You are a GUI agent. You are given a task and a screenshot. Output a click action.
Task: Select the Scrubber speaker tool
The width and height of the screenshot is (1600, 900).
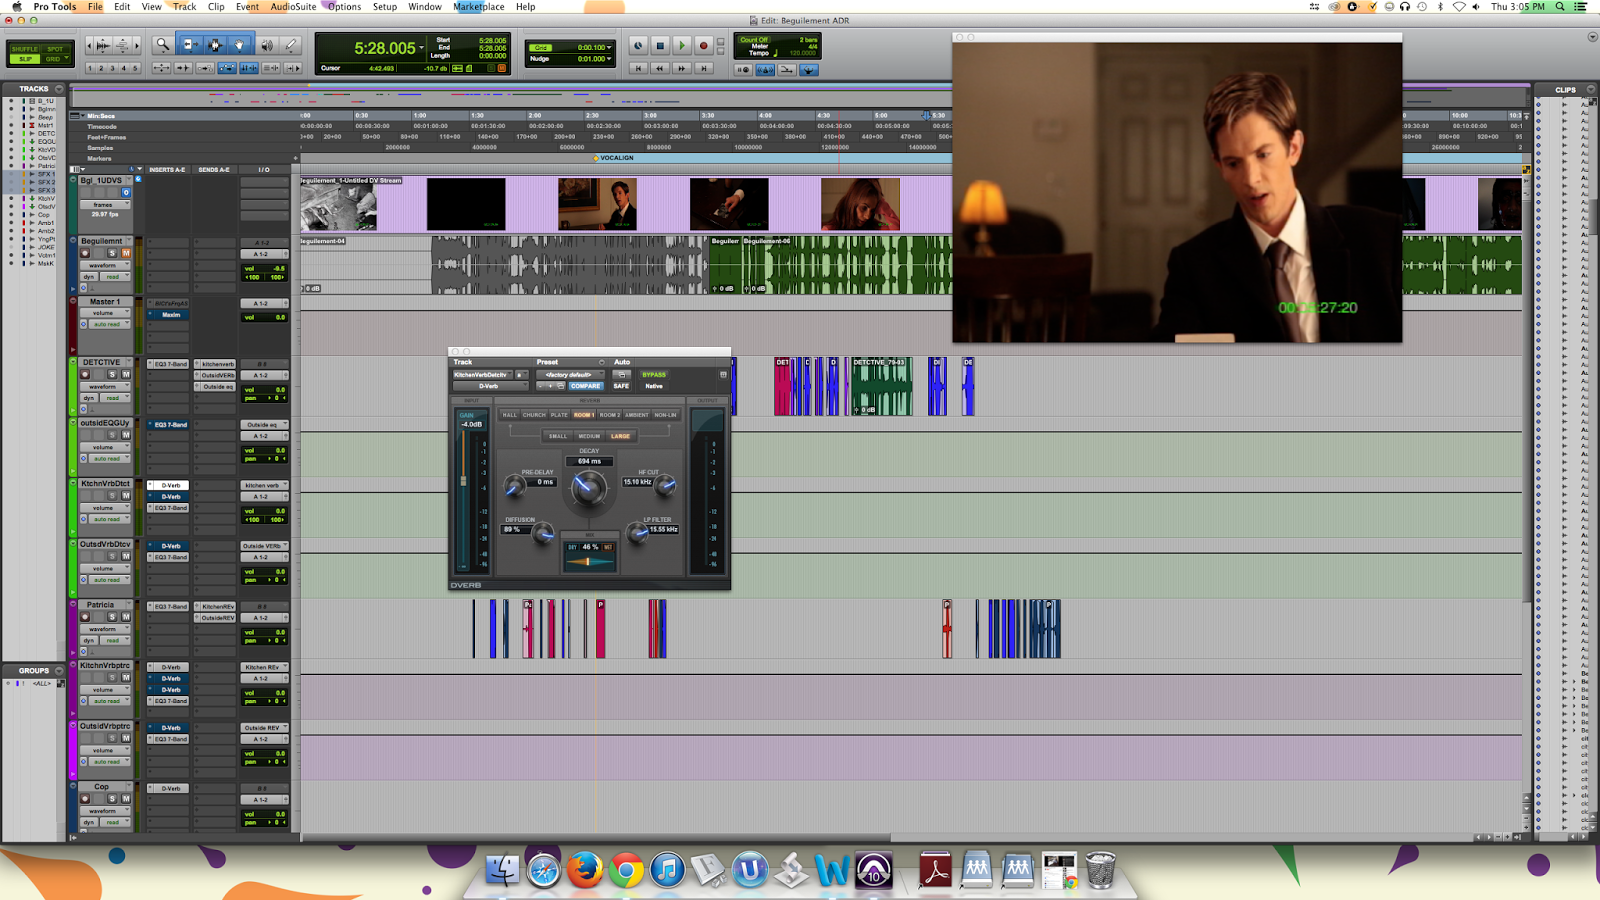click(267, 45)
